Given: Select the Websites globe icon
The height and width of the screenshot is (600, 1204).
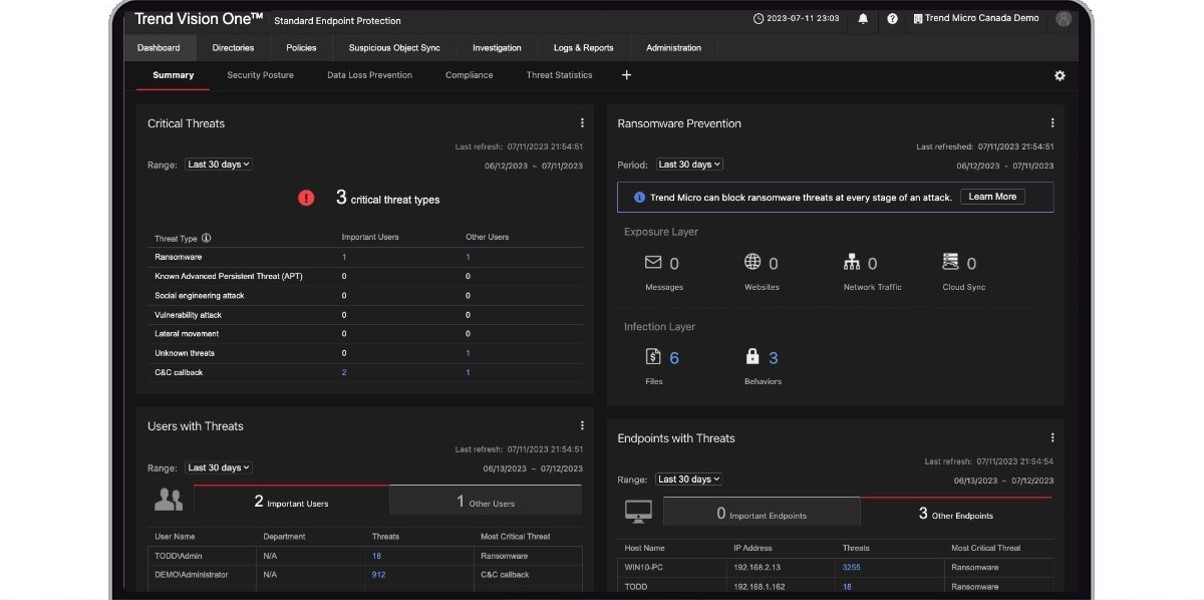Looking at the screenshot, I should click(x=753, y=262).
